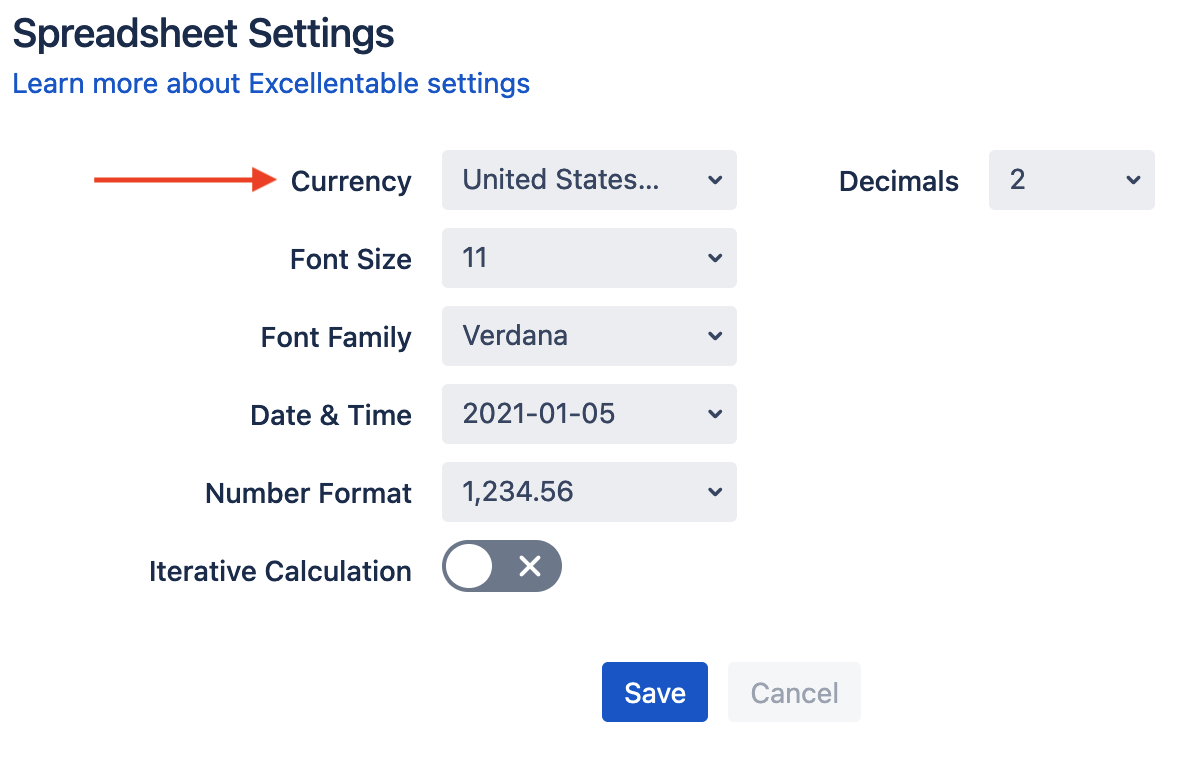This screenshot has height=776, width=1200.
Task: Click the Spreadsheet Settings heading
Action: pyautogui.click(x=203, y=34)
